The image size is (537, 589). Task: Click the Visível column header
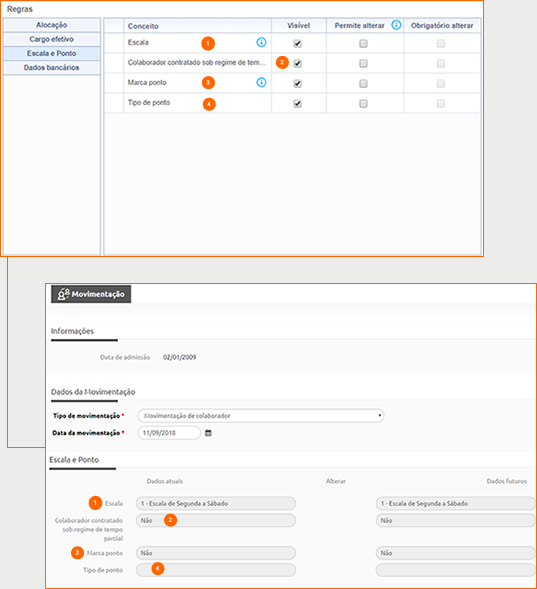click(x=299, y=26)
